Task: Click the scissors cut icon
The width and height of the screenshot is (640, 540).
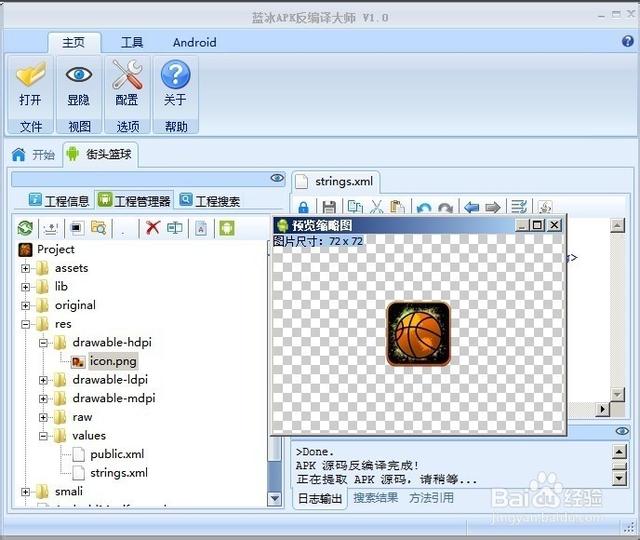Action: pos(376,207)
